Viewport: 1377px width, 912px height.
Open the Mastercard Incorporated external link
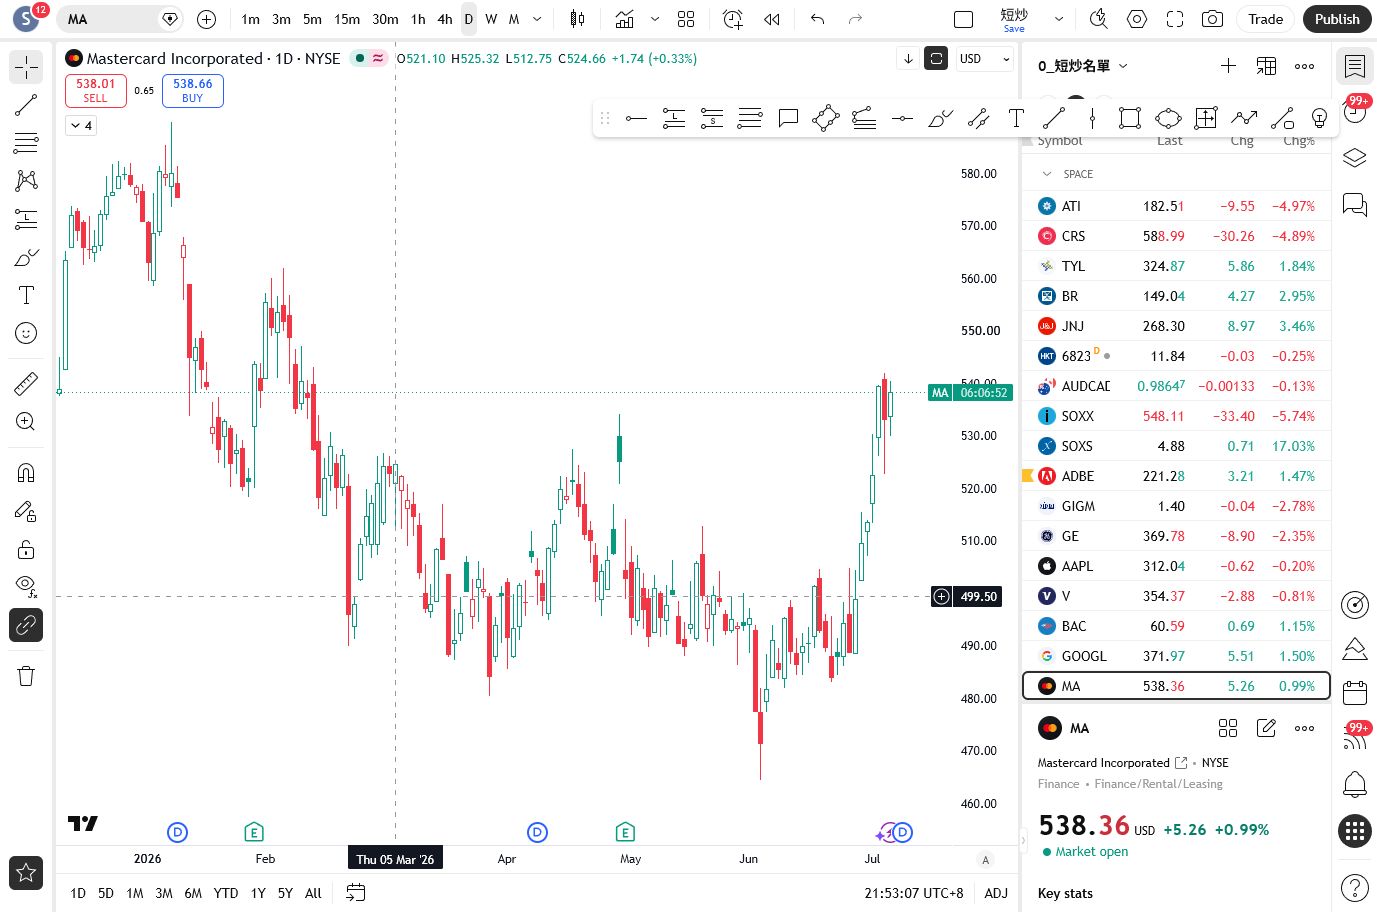click(1181, 763)
